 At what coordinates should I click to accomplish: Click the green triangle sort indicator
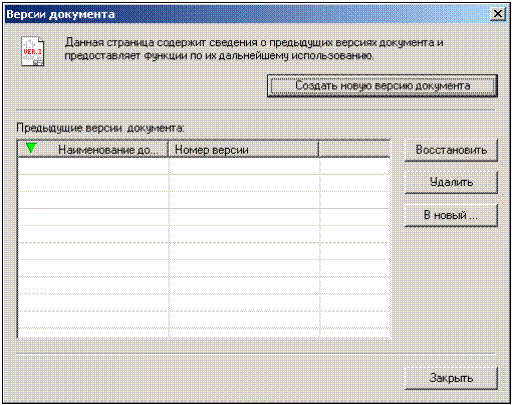(31, 148)
